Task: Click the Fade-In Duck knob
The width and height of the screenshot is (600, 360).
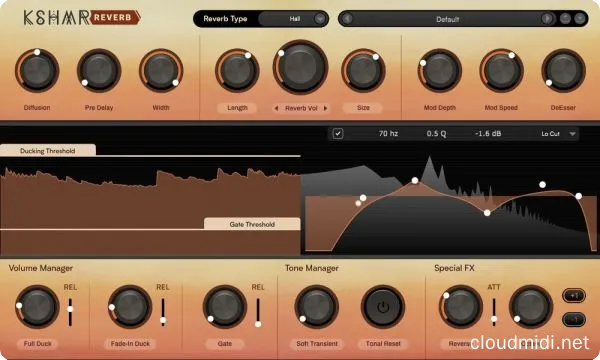Action: 130,307
